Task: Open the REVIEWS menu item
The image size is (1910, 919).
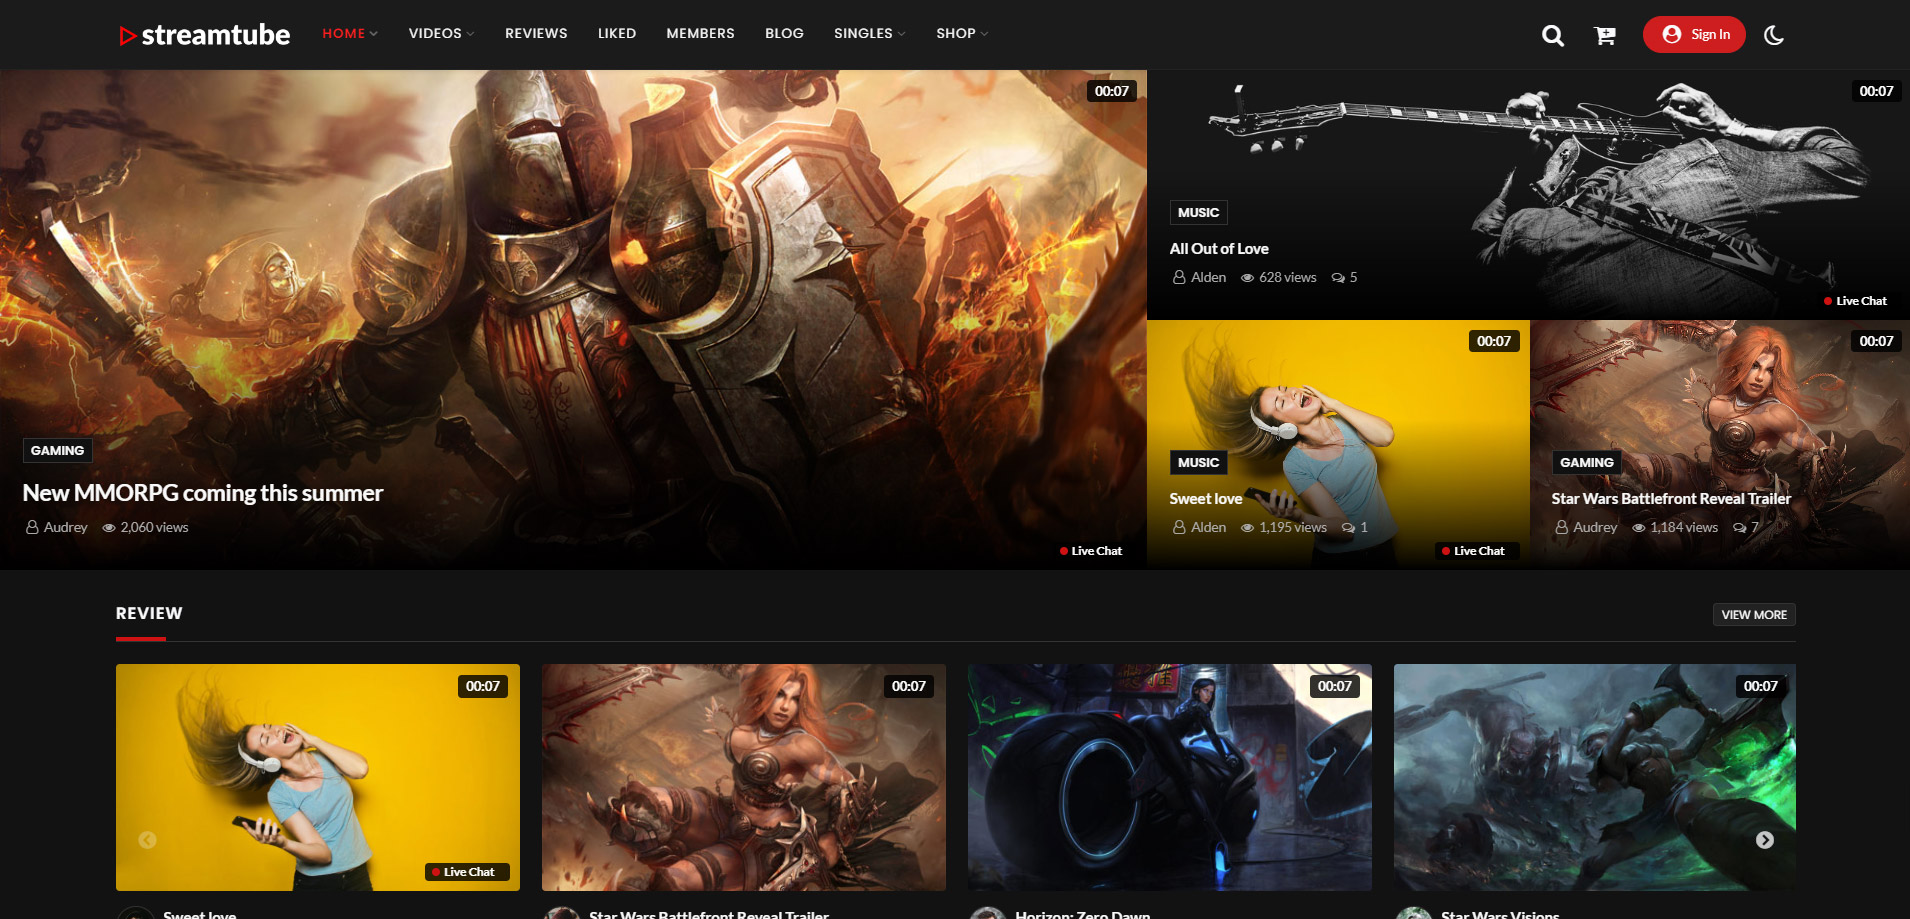Action: tap(536, 33)
